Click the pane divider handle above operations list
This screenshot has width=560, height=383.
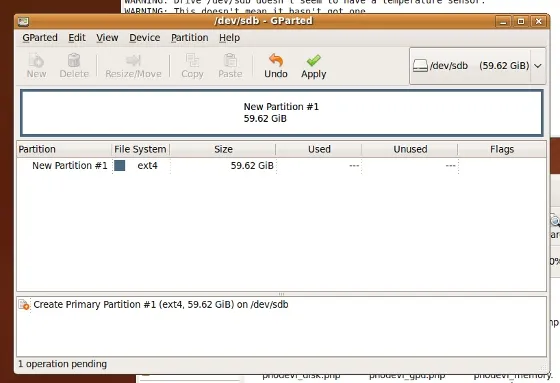(x=281, y=294)
